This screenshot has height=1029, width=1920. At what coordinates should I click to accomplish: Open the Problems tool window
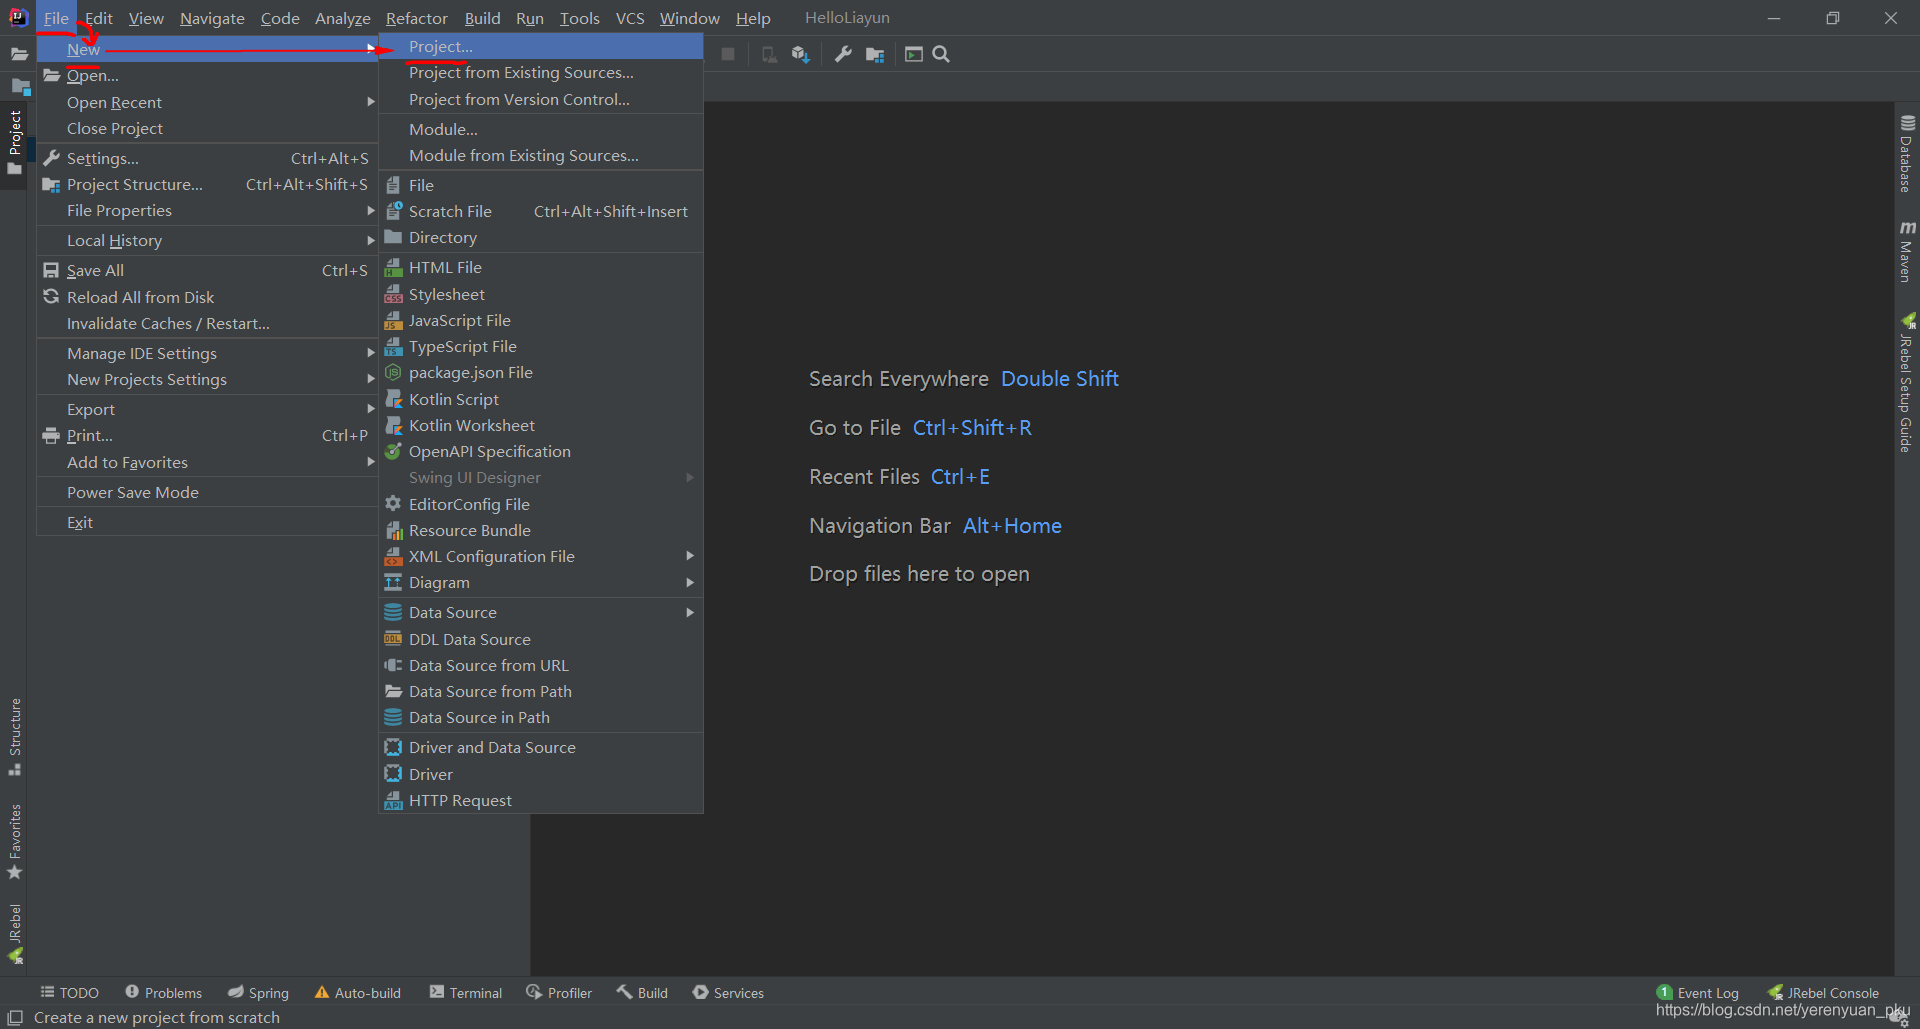pyautogui.click(x=163, y=993)
